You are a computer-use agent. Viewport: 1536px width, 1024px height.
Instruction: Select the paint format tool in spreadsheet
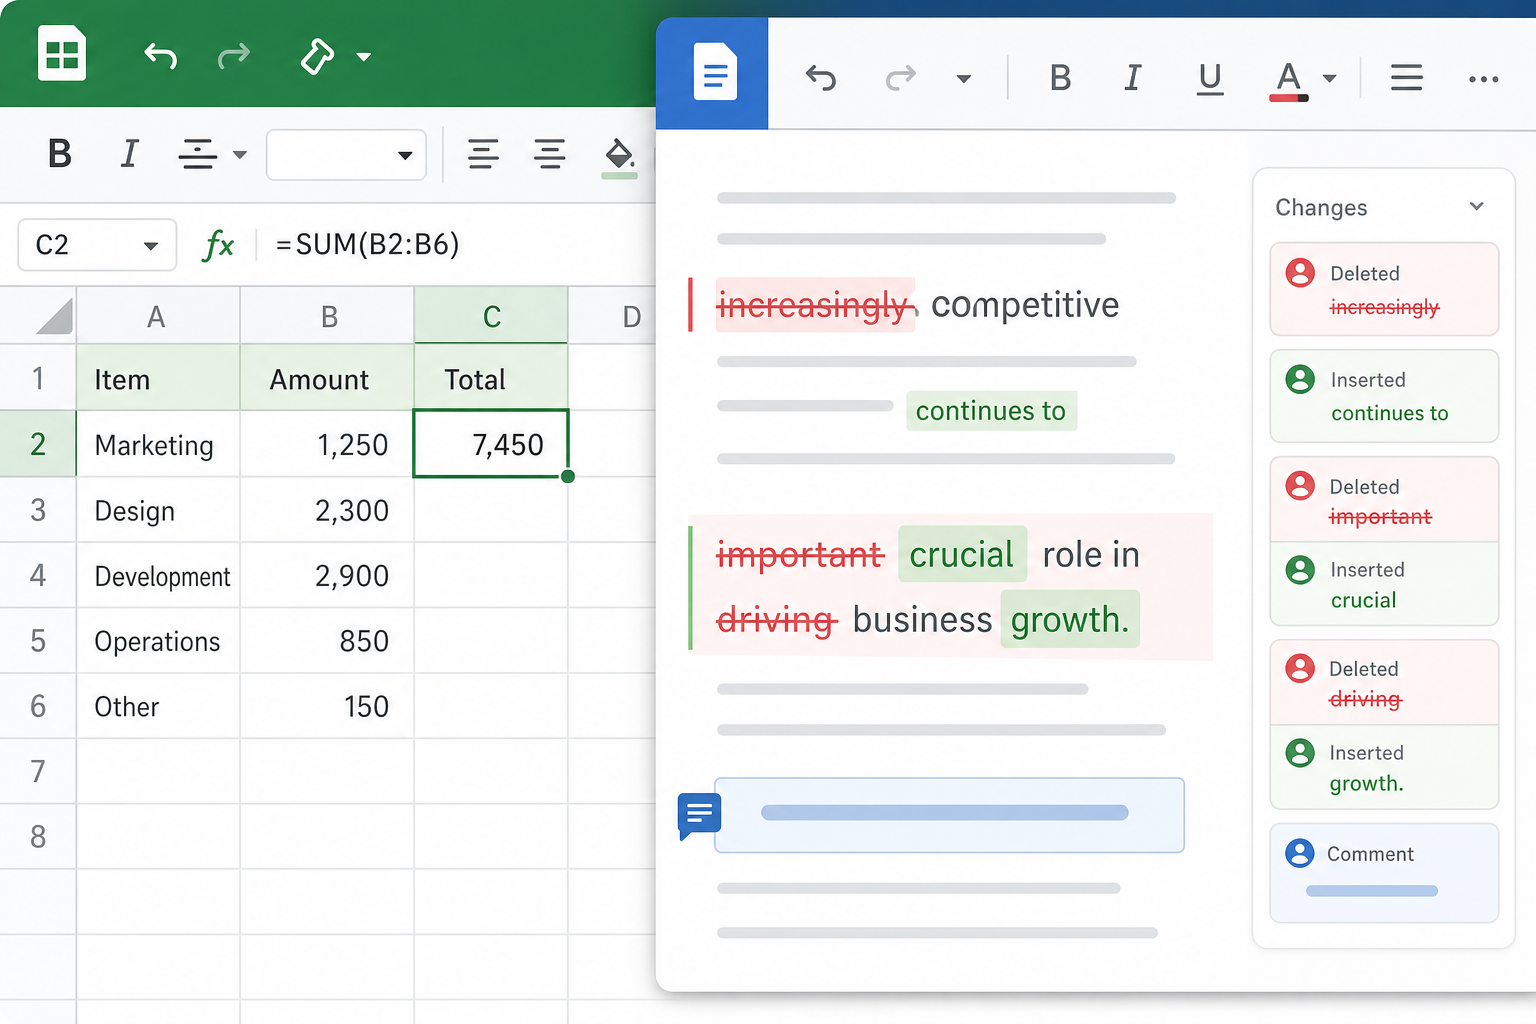tap(317, 56)
